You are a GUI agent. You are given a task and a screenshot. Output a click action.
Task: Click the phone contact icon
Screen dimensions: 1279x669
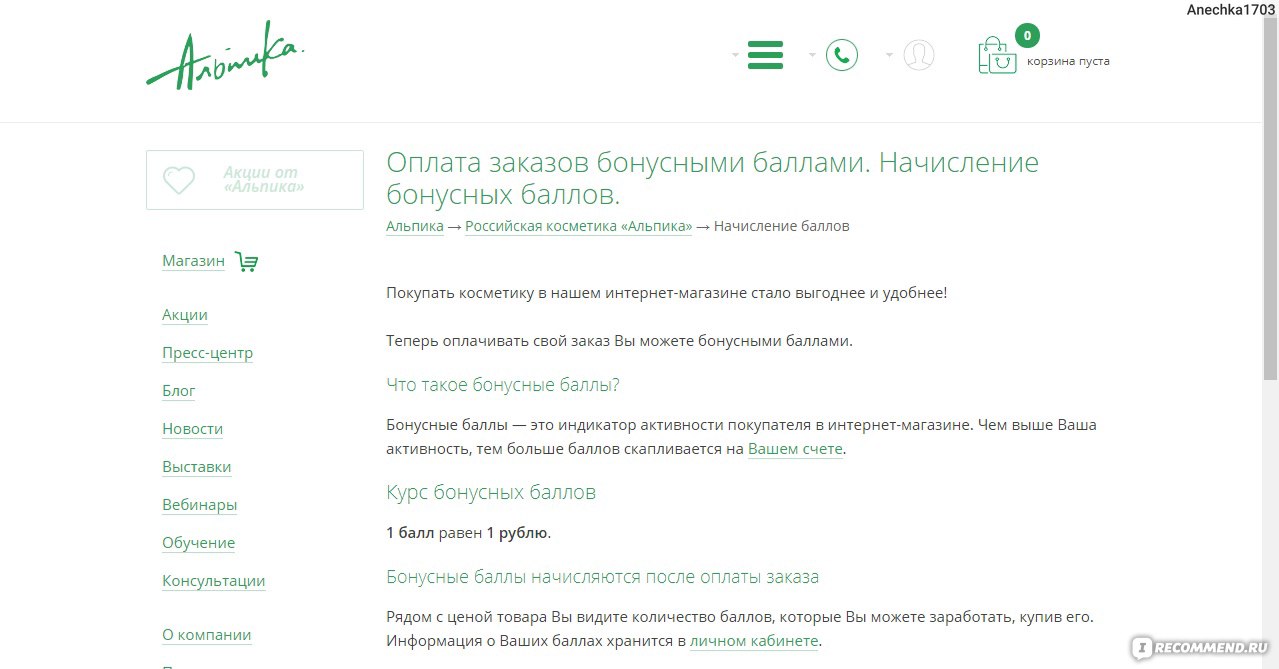tap(842, 54)
